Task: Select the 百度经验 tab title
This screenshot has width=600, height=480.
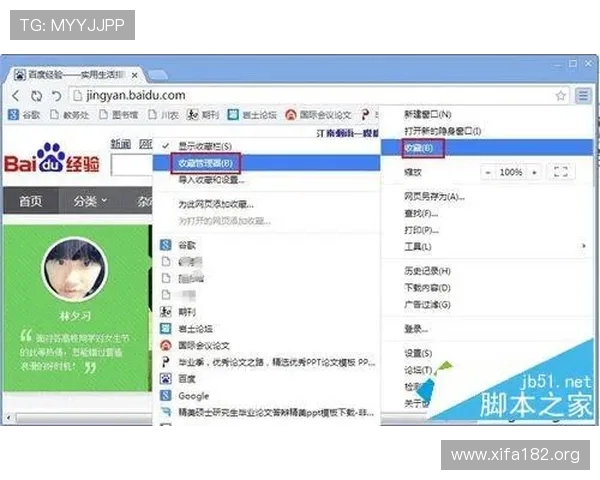Action: click(x=75, y=75)
